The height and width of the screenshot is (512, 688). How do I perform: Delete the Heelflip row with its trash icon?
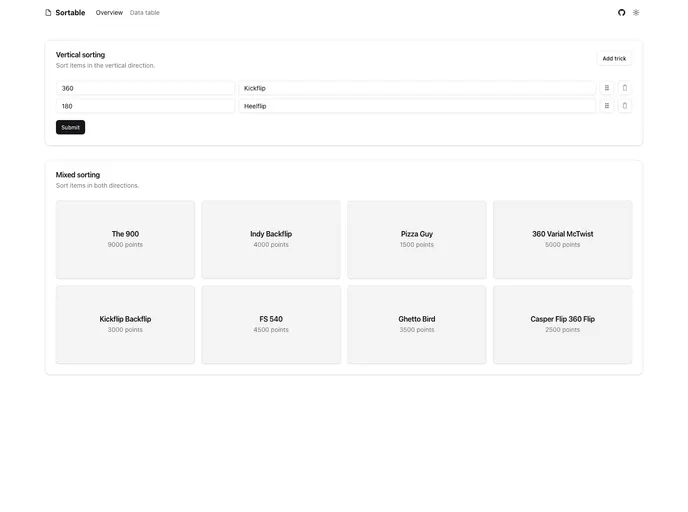[x=625, y=106]
